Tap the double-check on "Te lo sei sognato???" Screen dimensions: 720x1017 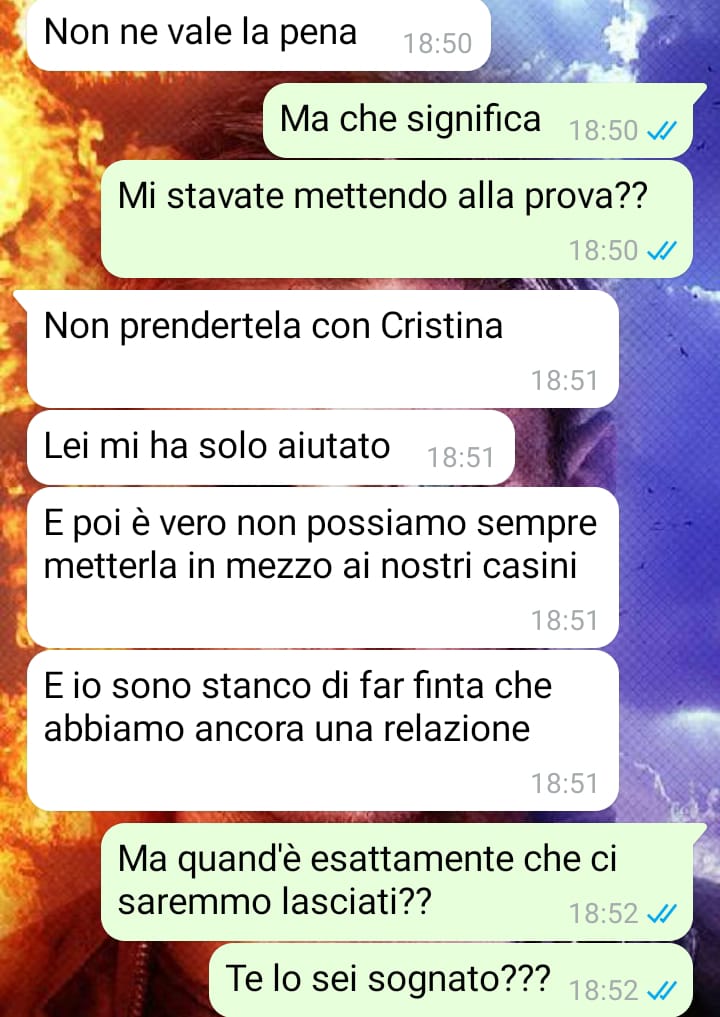tap(662, 991)
